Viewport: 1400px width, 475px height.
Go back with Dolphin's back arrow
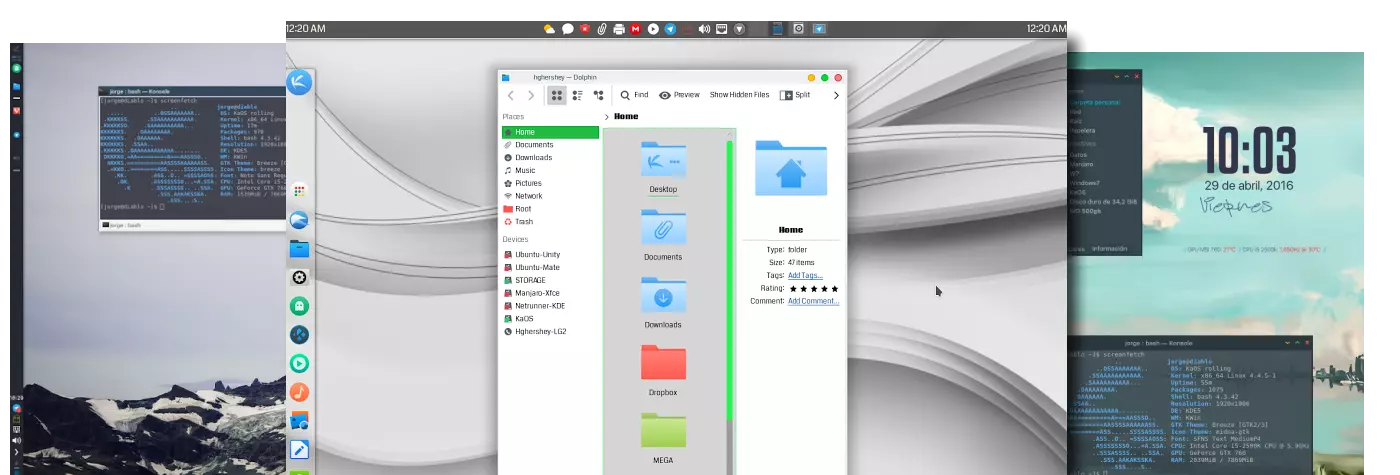click(x=511, y=96)
